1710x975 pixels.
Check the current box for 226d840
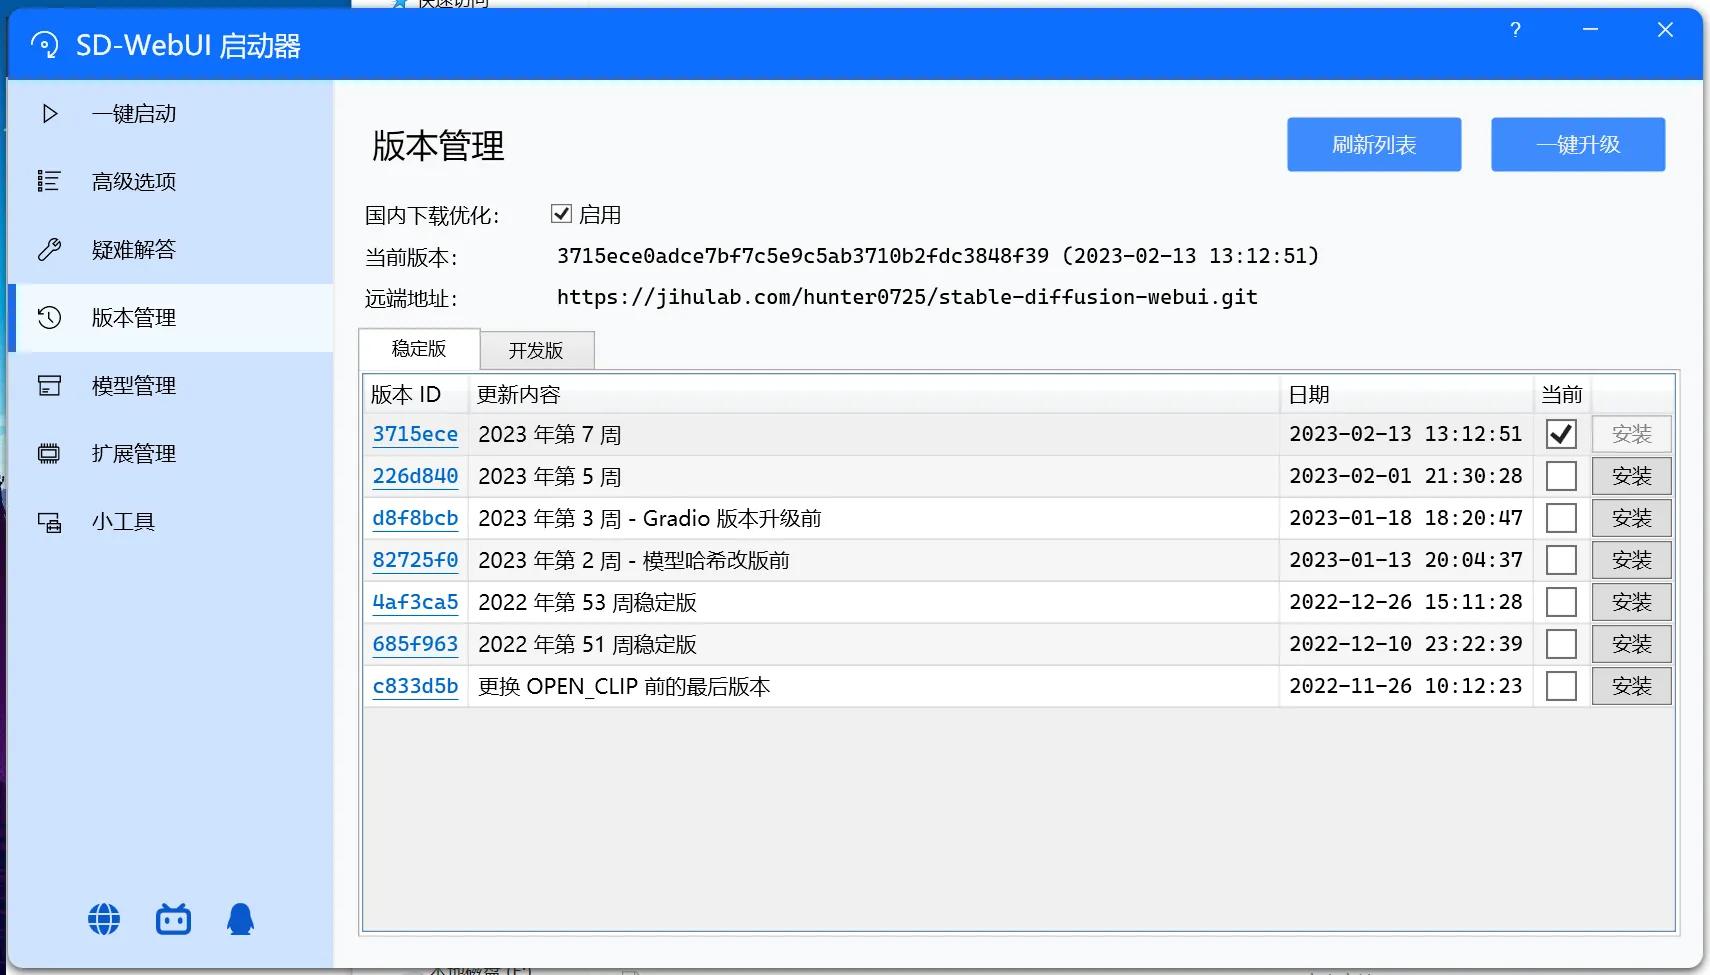click(1561, 476)
